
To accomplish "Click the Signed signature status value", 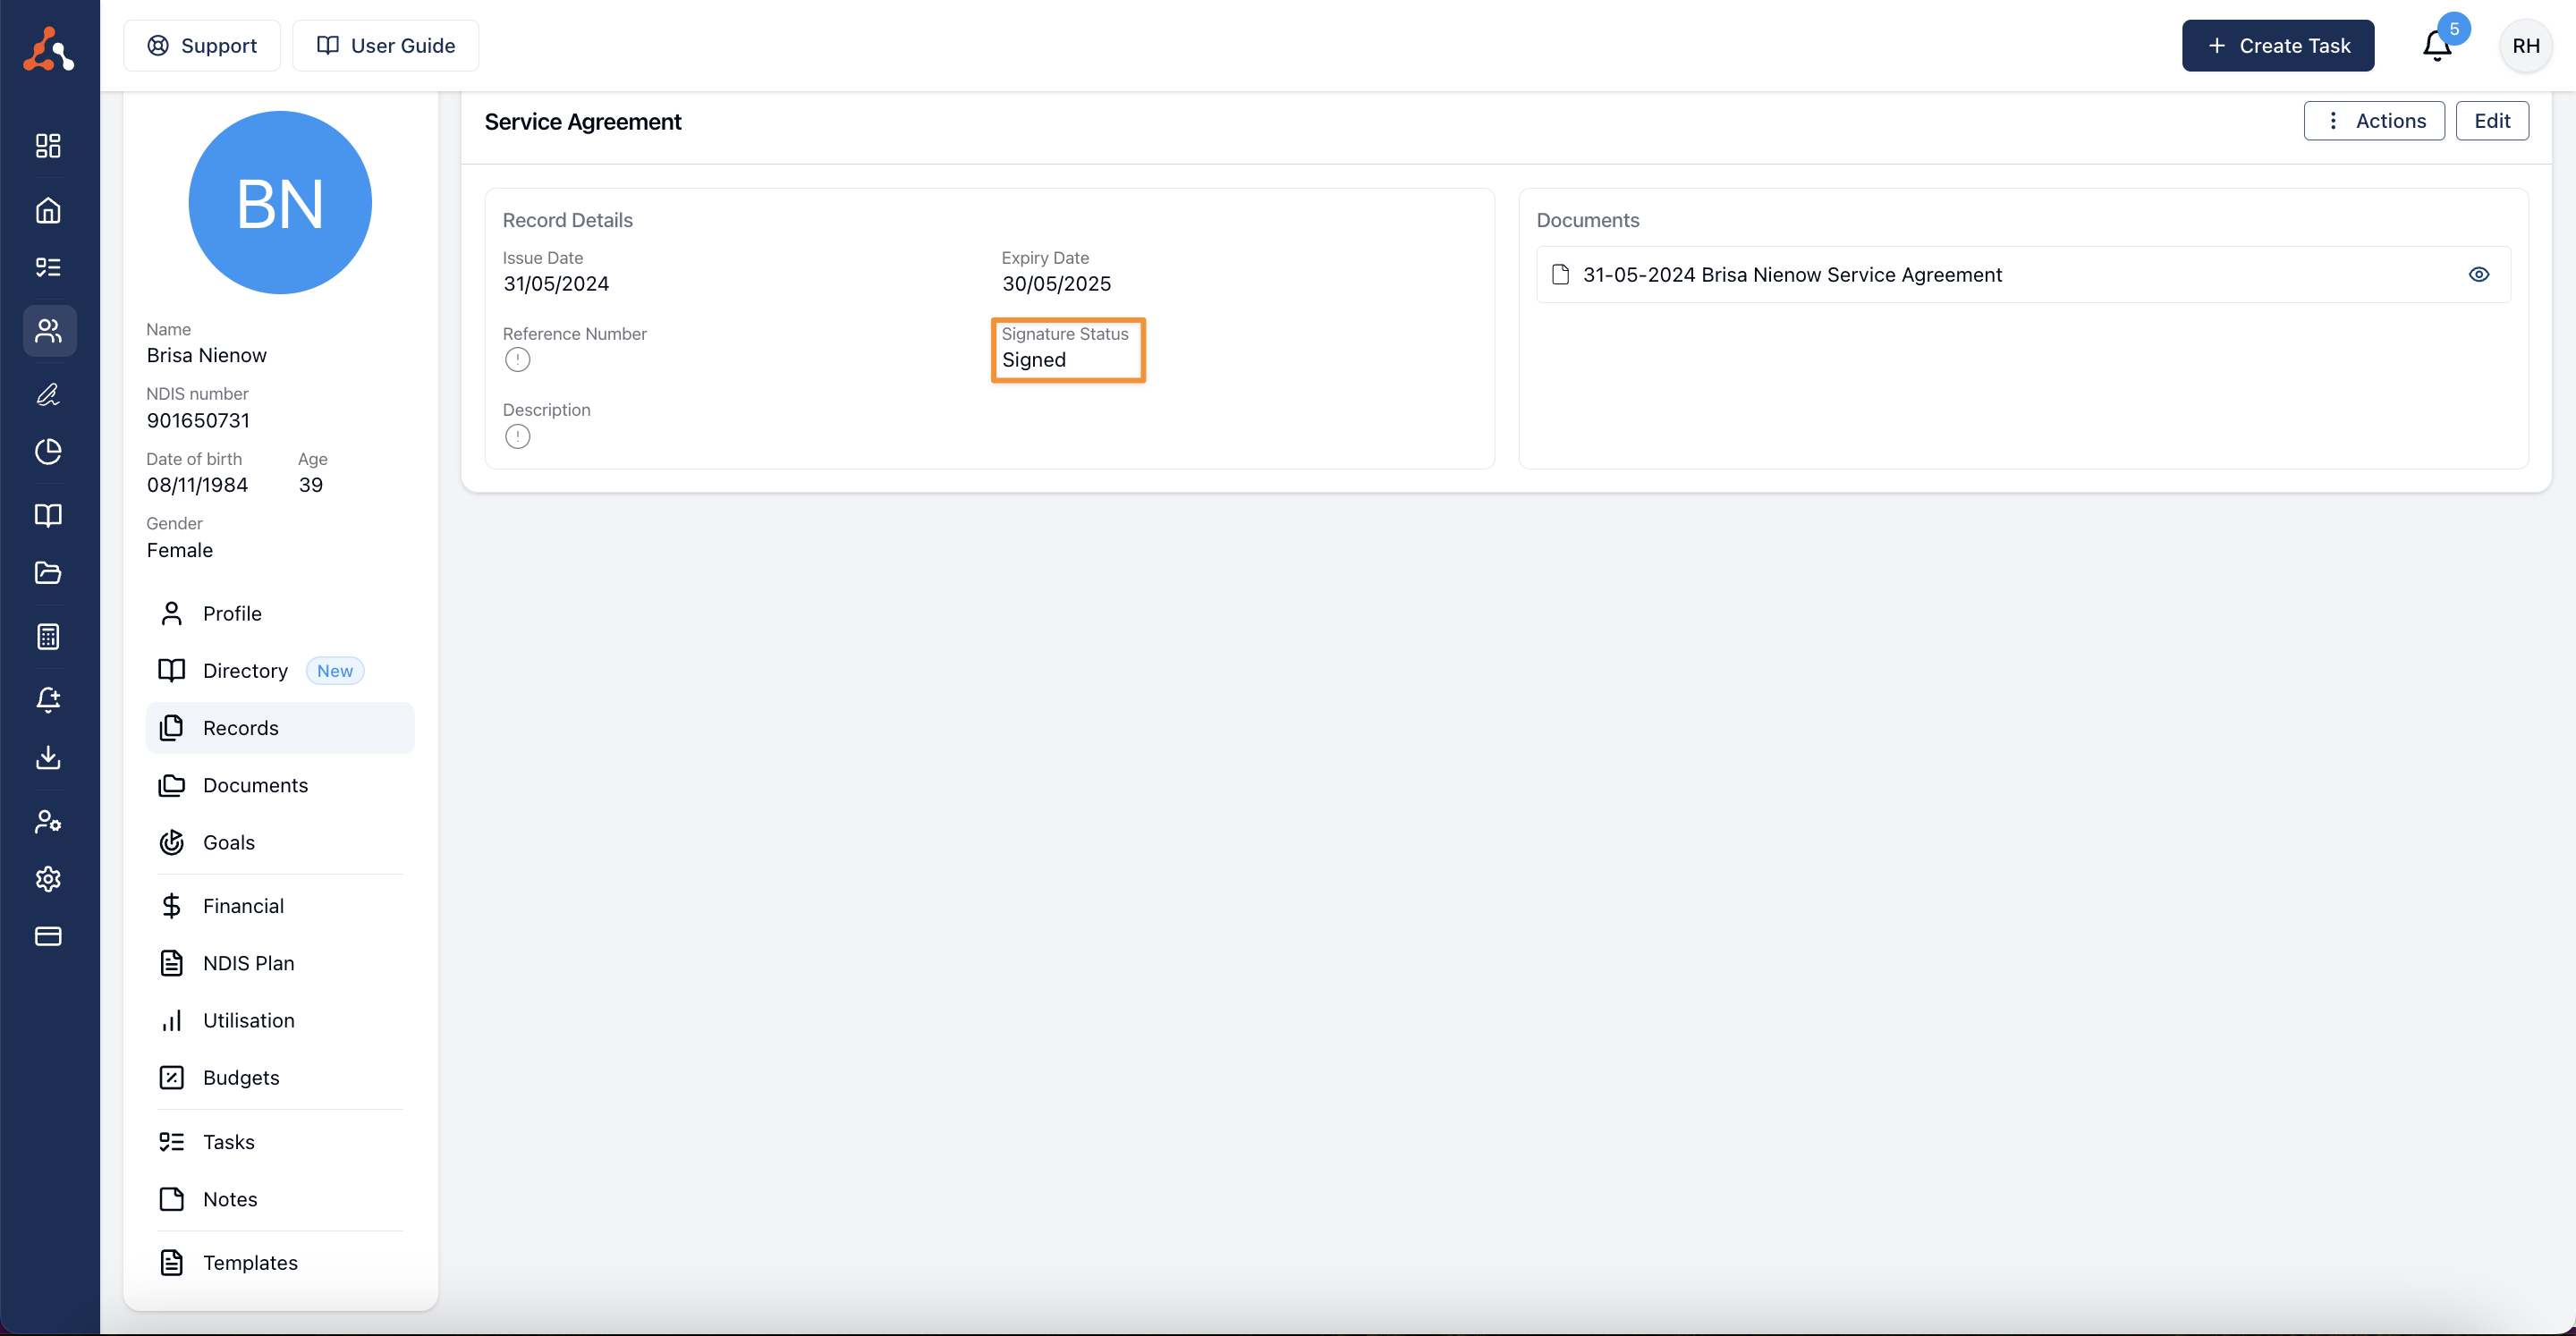I will pos(1034,360).
